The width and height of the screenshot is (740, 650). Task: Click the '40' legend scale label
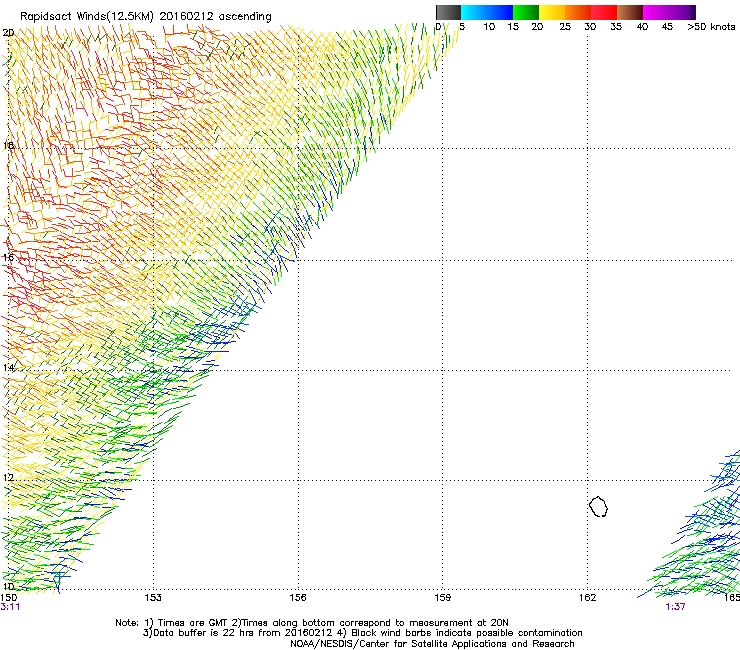642,27
